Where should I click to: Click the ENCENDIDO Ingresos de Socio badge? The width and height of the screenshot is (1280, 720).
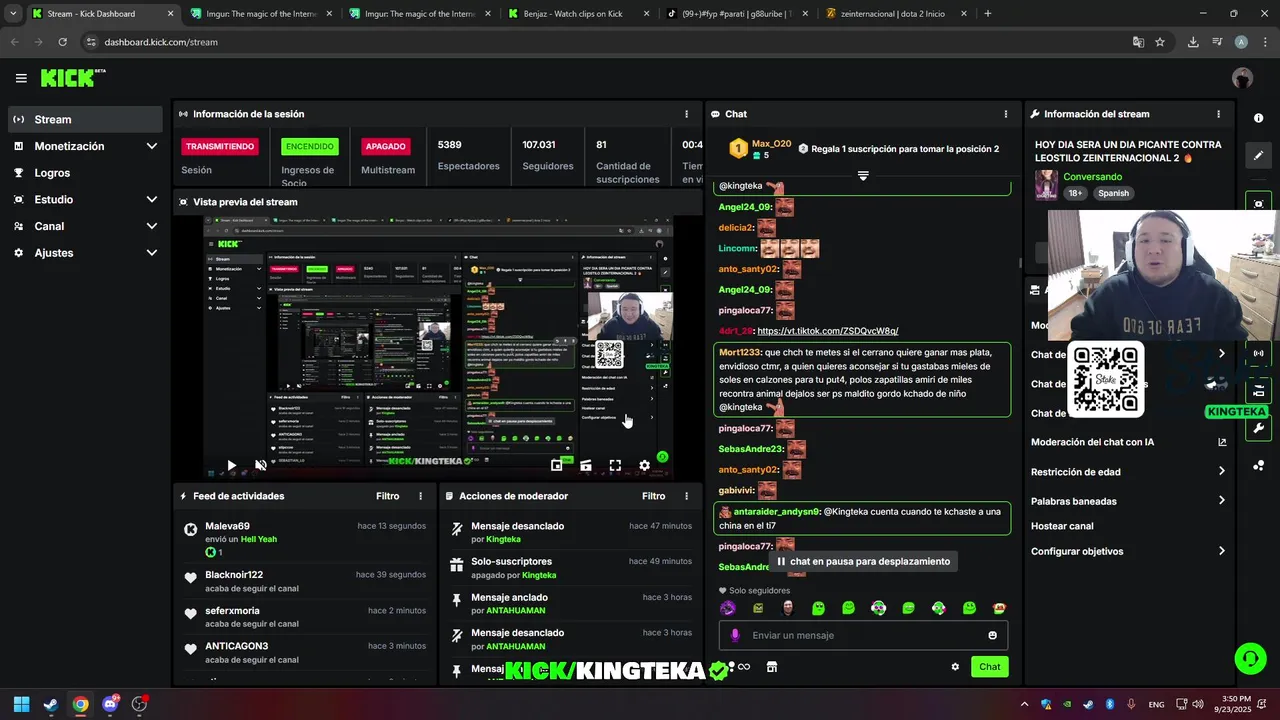click(x=310, y=146)
